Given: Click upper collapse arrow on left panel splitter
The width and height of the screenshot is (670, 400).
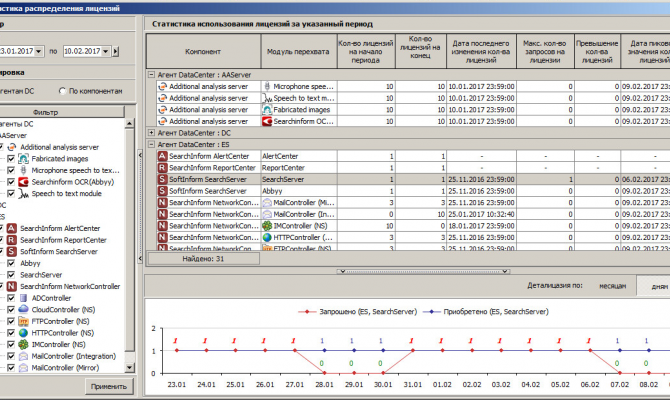Looking at the screenshot, I should [140, 155].
